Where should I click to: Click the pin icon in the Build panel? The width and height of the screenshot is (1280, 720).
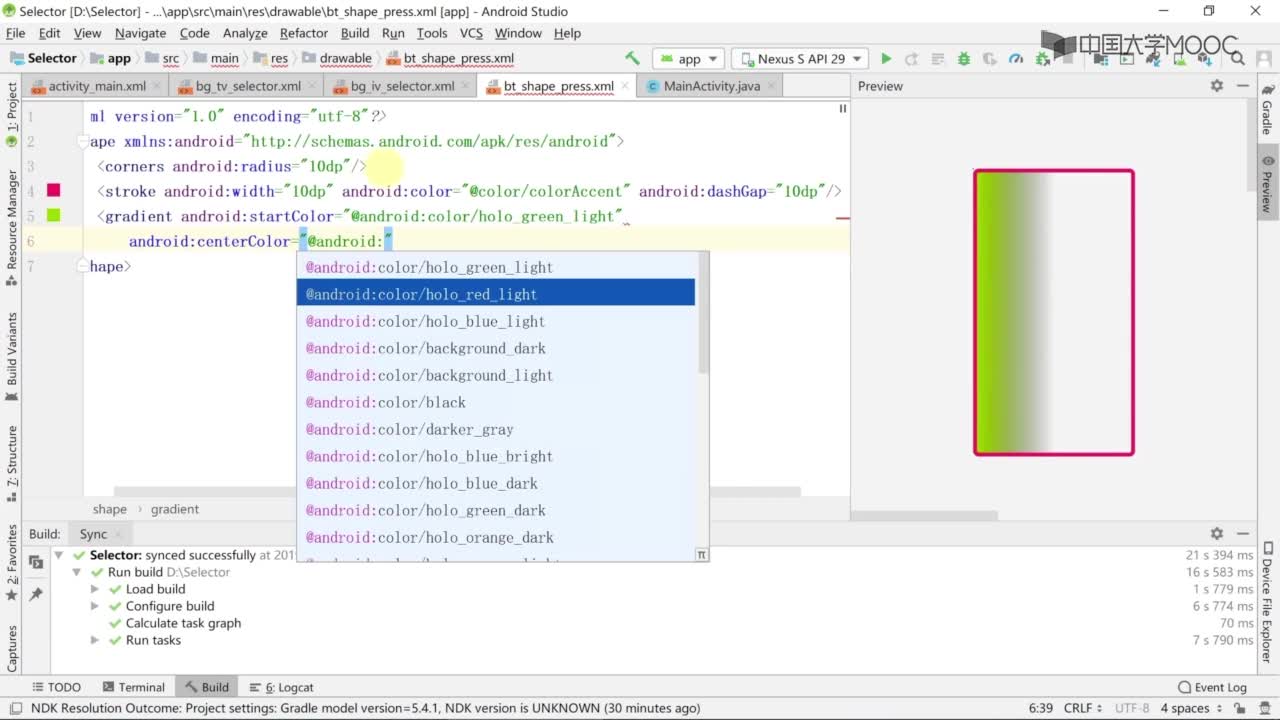tap(36, 594)
